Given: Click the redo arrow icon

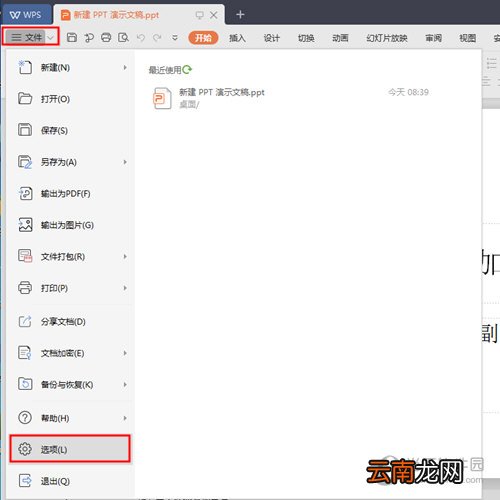Looking at the screenshot, I should click(x=157, y=37).
